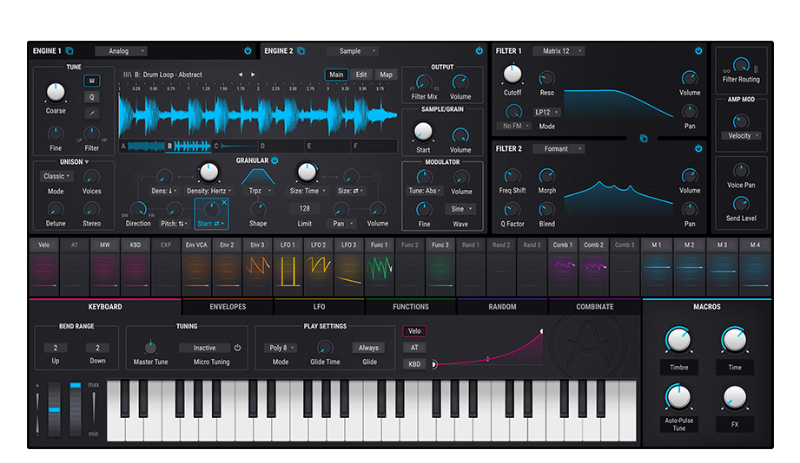The height and width of the screenshot is (463, 800).
Task: Click the Velo curve button
Action: pyautogui.click(x=414, y=331)
